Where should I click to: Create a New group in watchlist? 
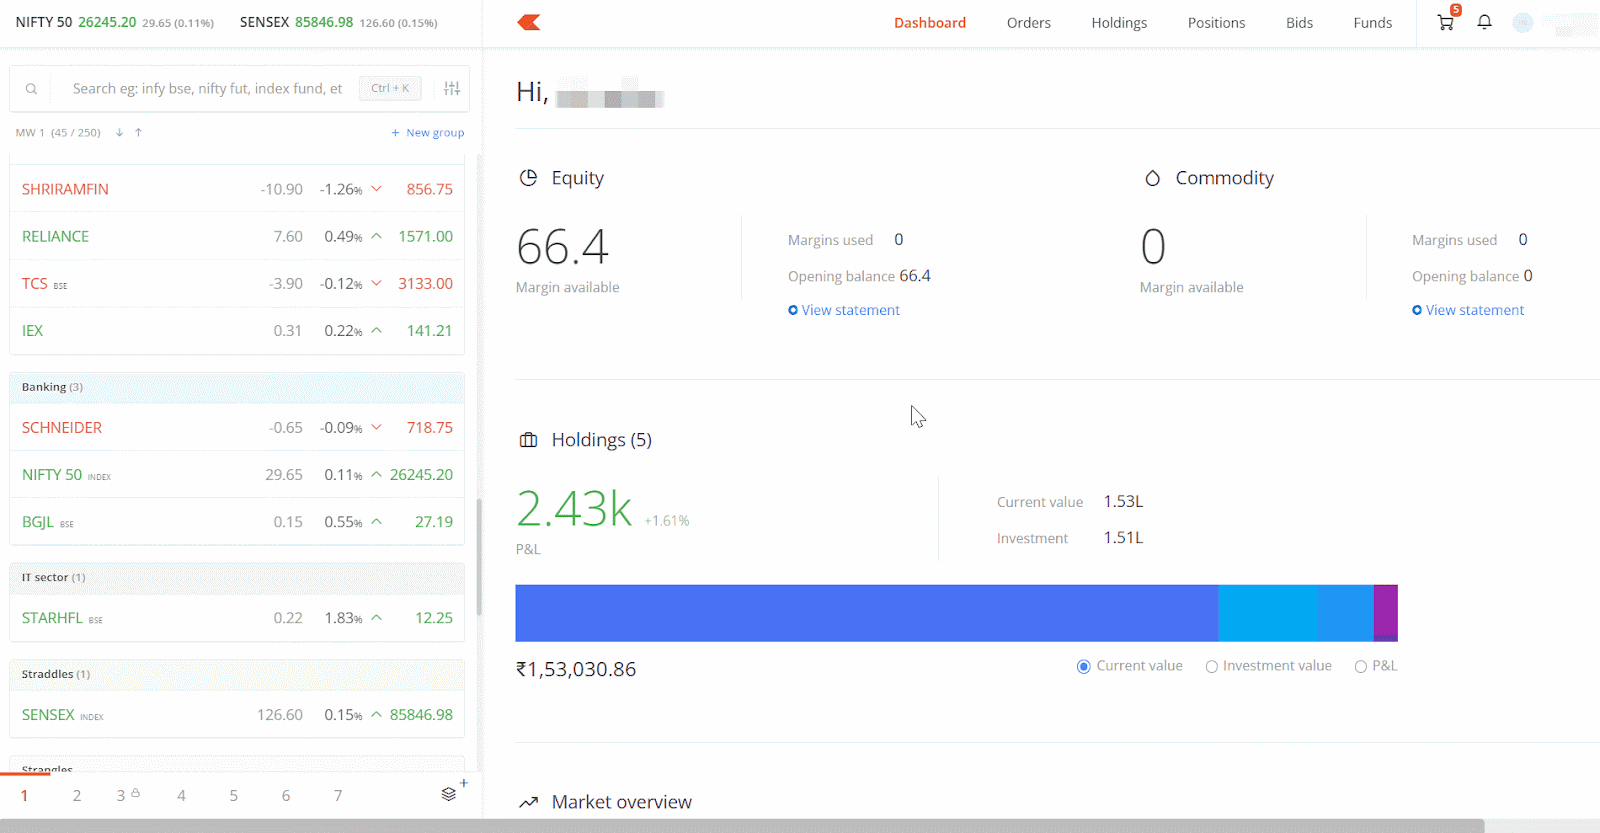(428, 132)
